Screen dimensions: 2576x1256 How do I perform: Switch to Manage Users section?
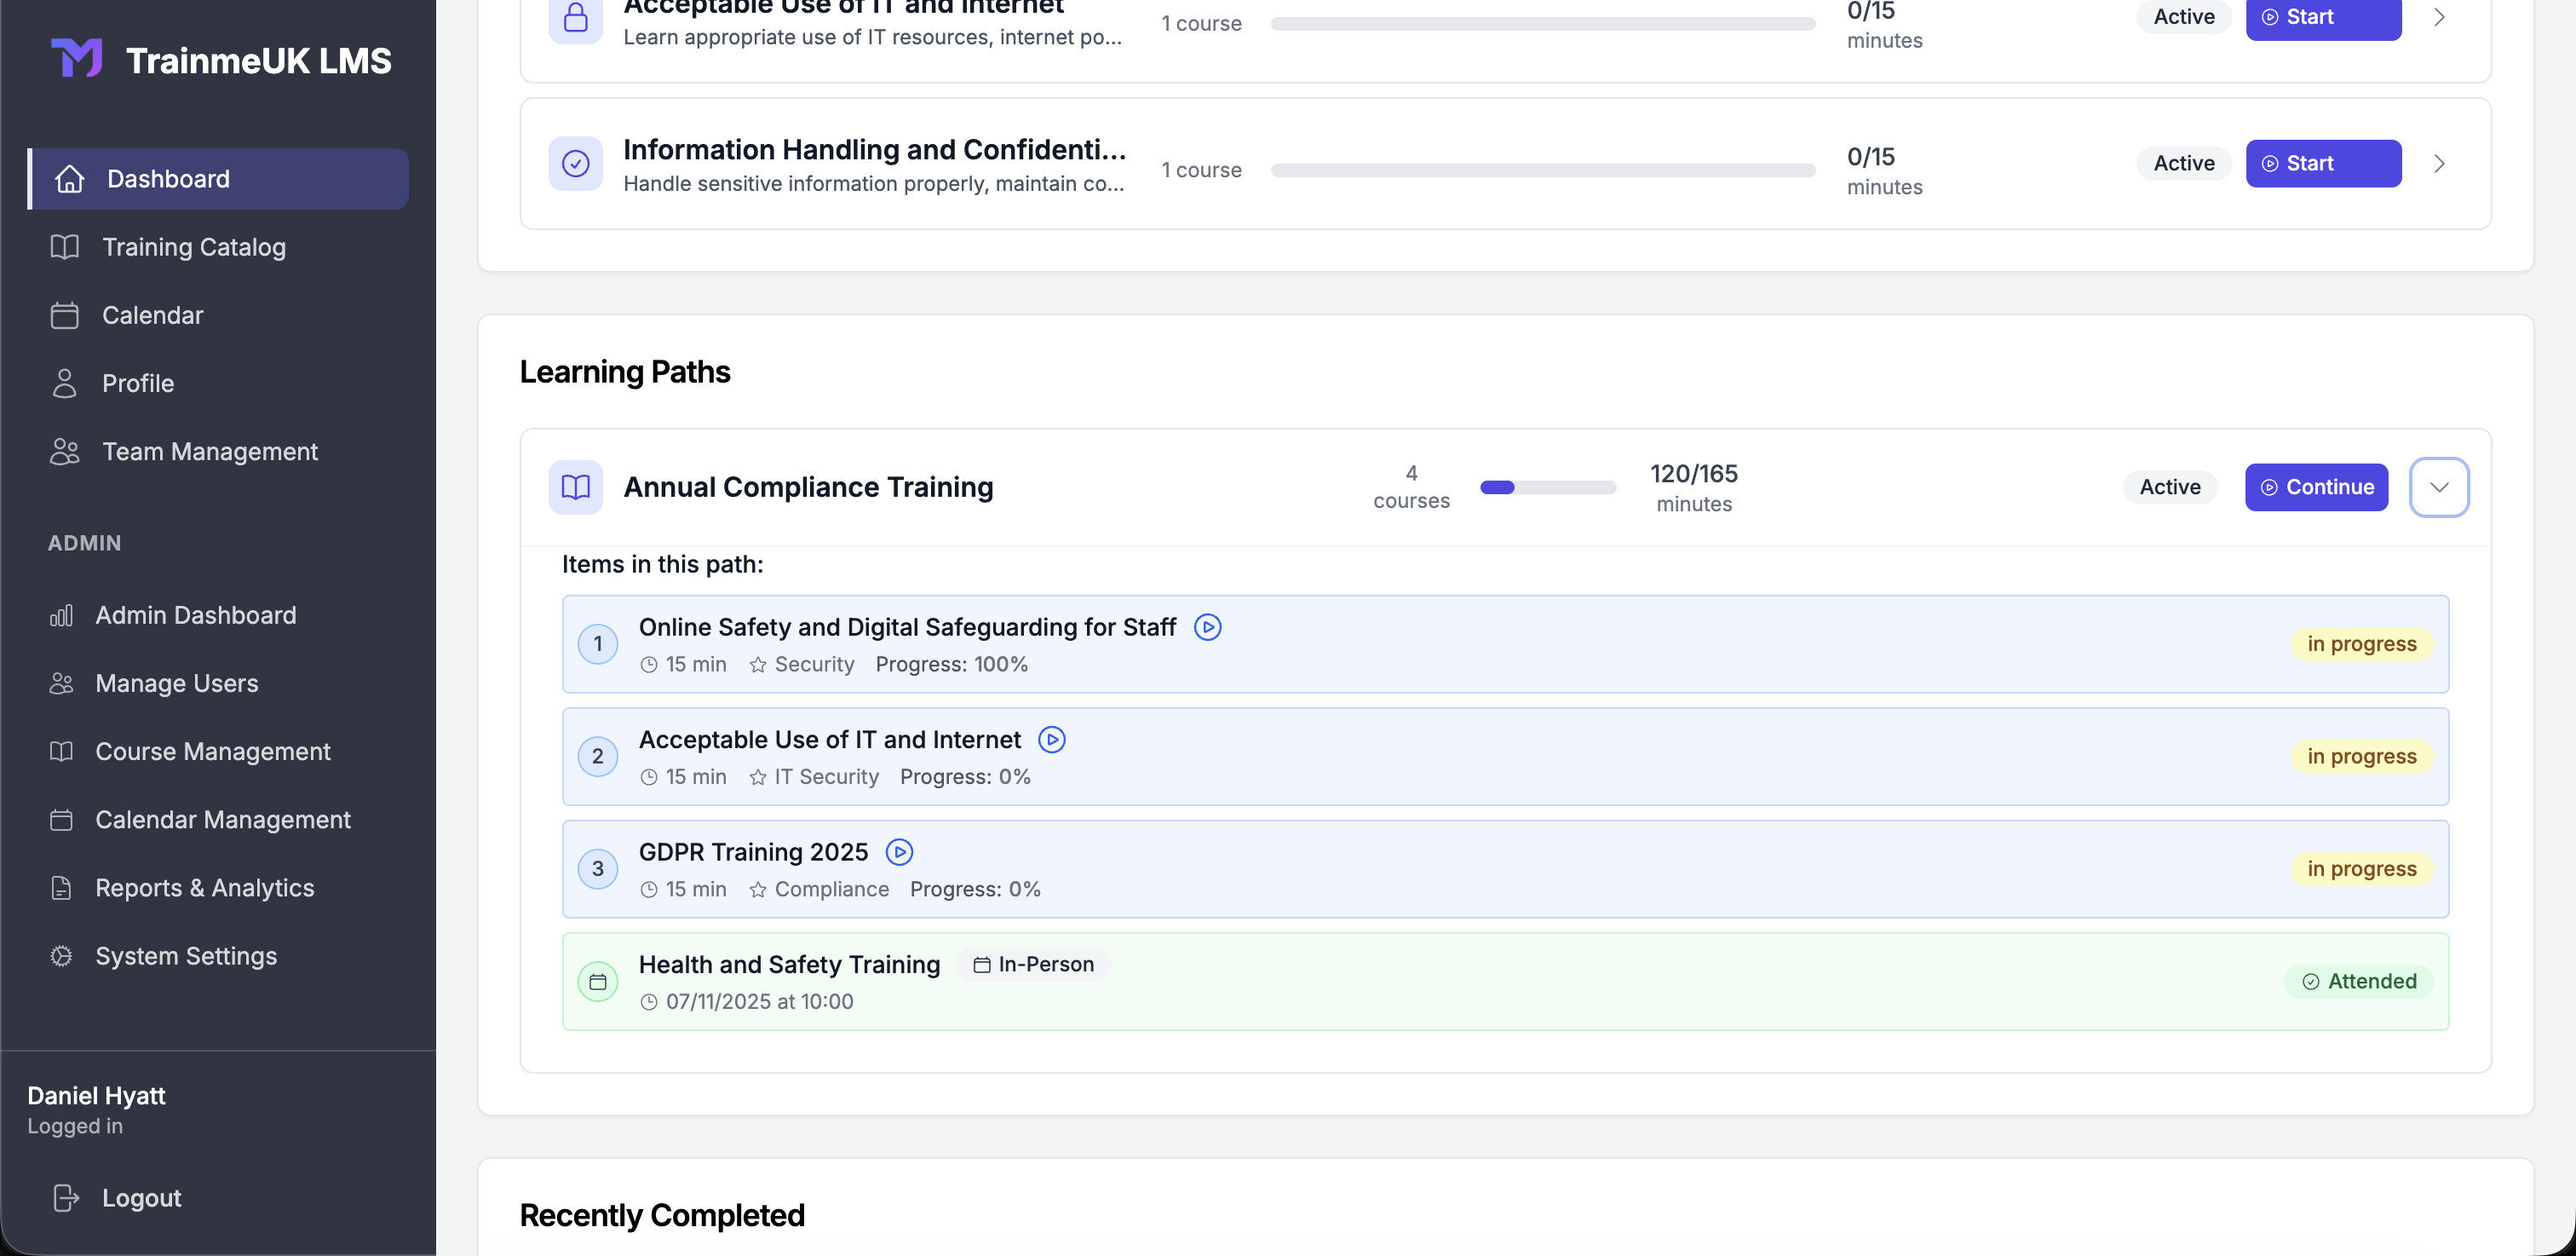(x=176, y=683)
